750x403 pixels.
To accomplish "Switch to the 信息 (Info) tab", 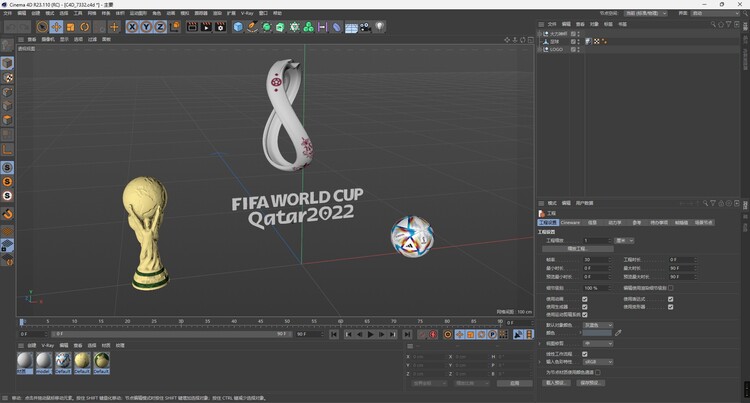I will pos(593,223).
